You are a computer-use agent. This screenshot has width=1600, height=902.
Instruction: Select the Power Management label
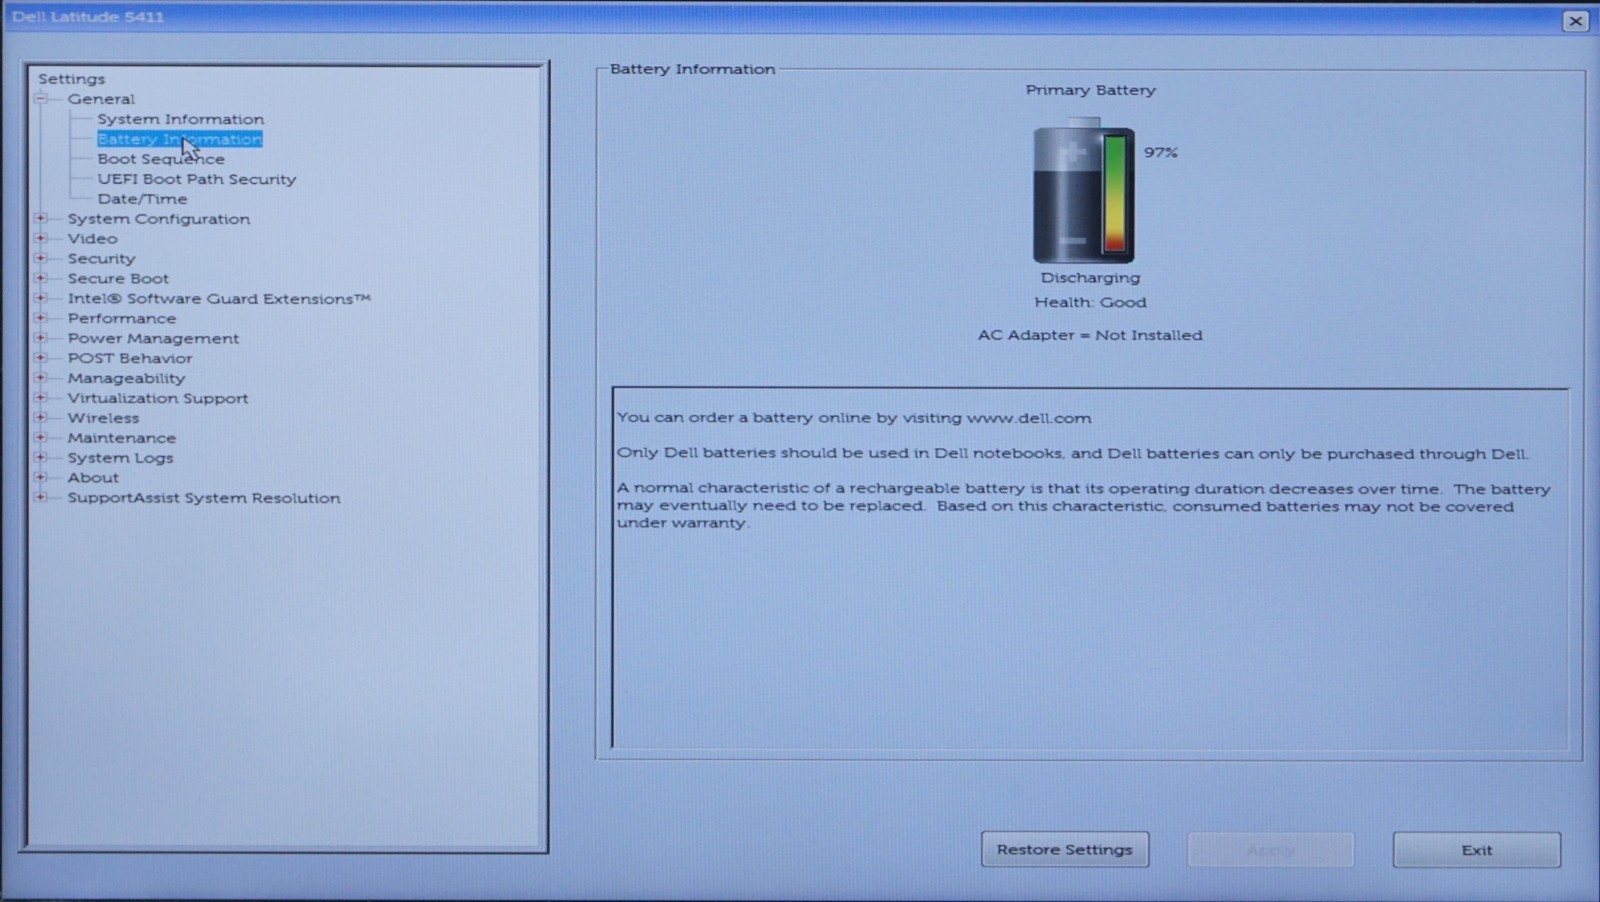point(153,338)
